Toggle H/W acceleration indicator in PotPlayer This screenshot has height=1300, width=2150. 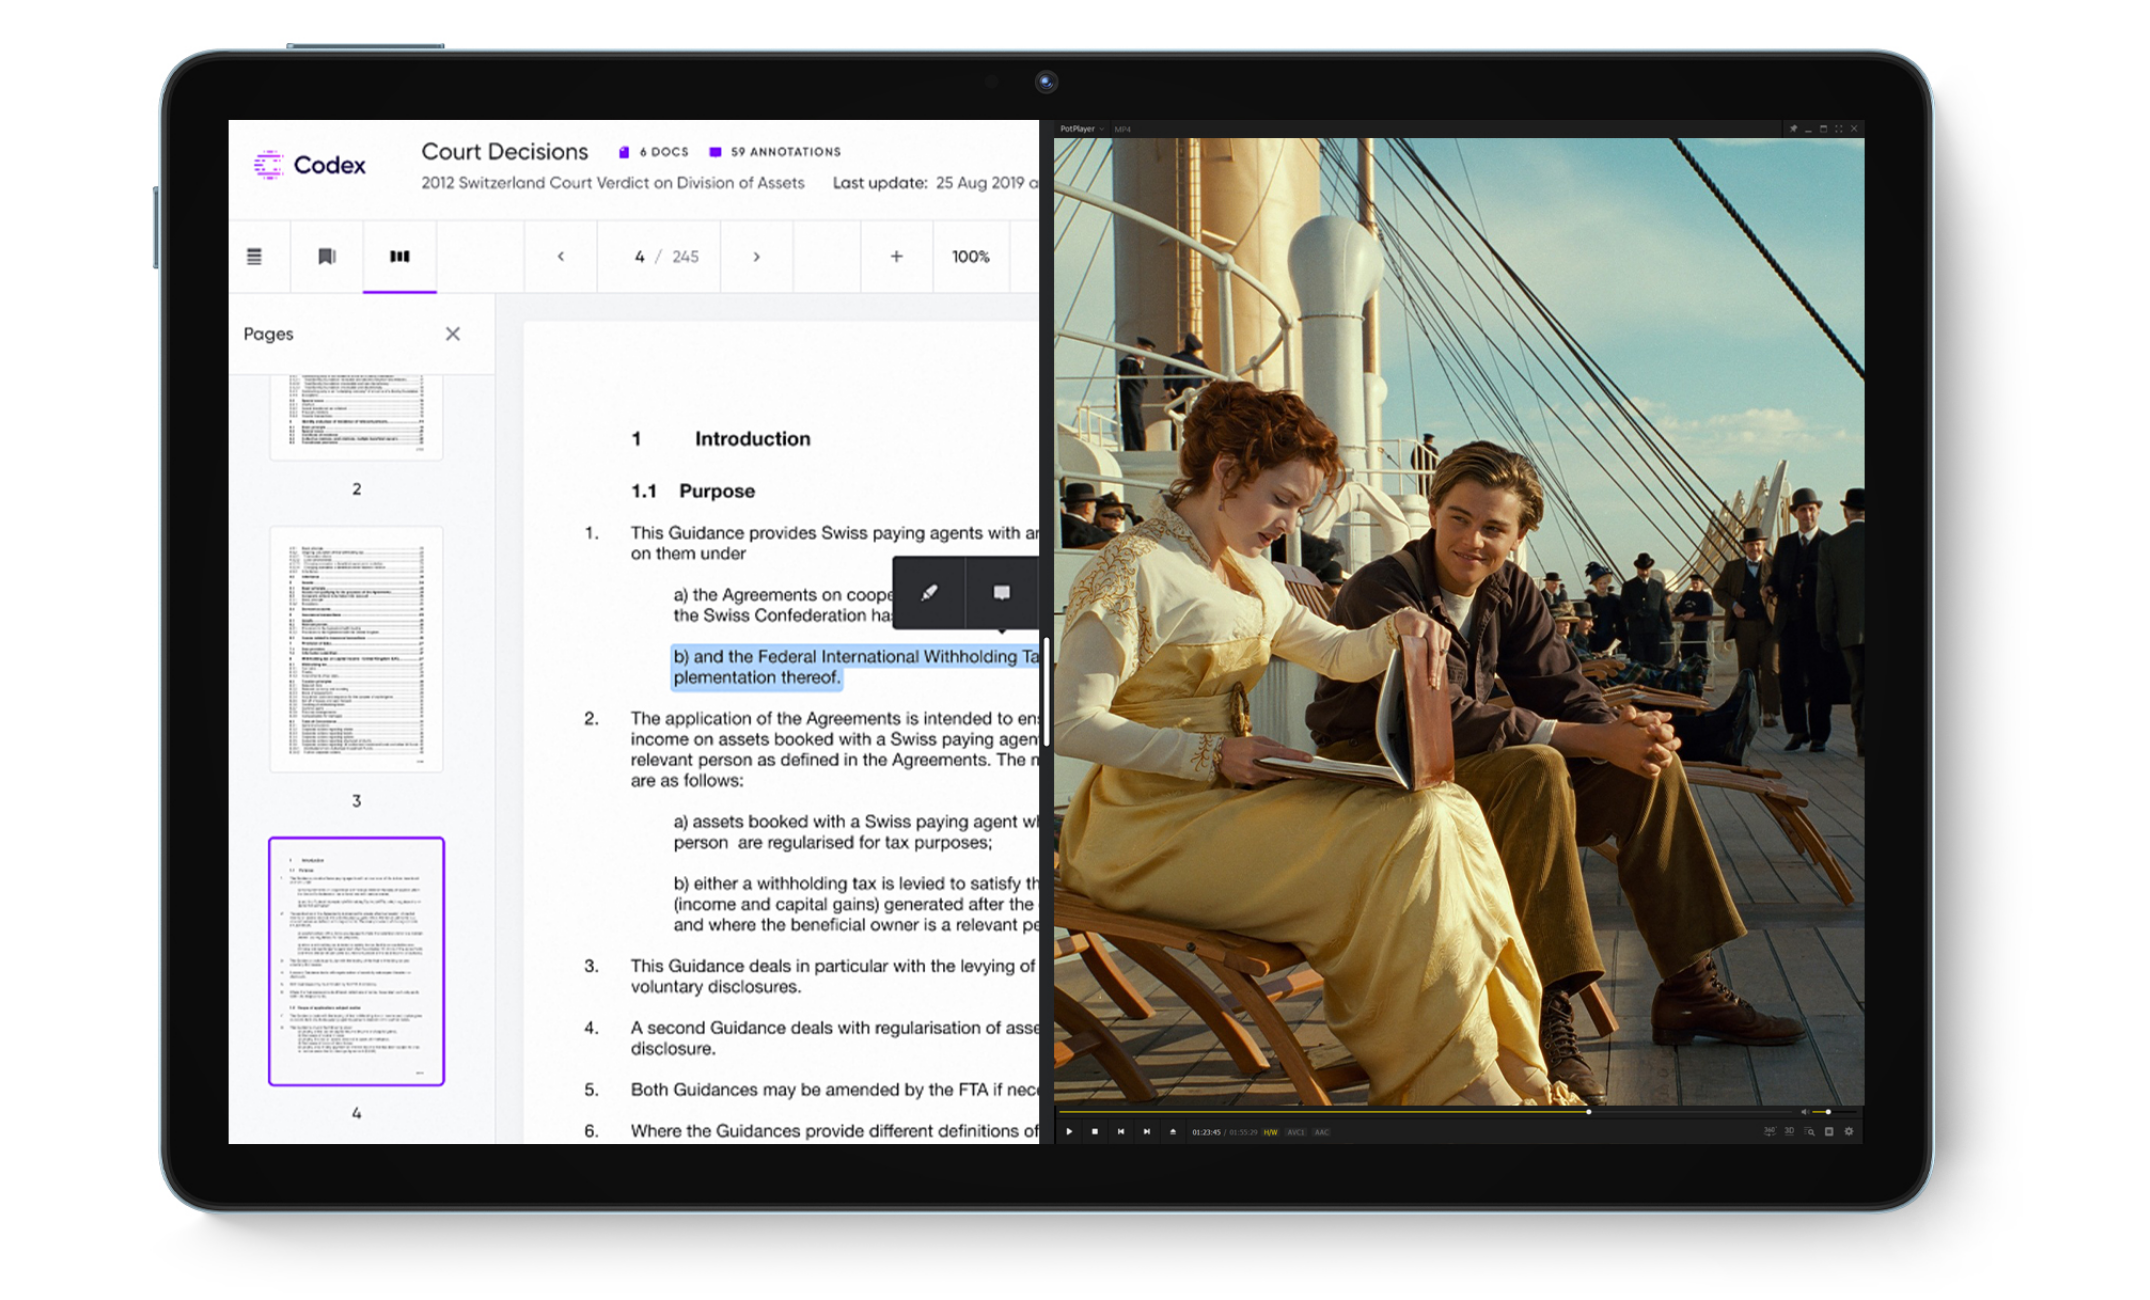pyautogui.click(x=1271, y=1132)
